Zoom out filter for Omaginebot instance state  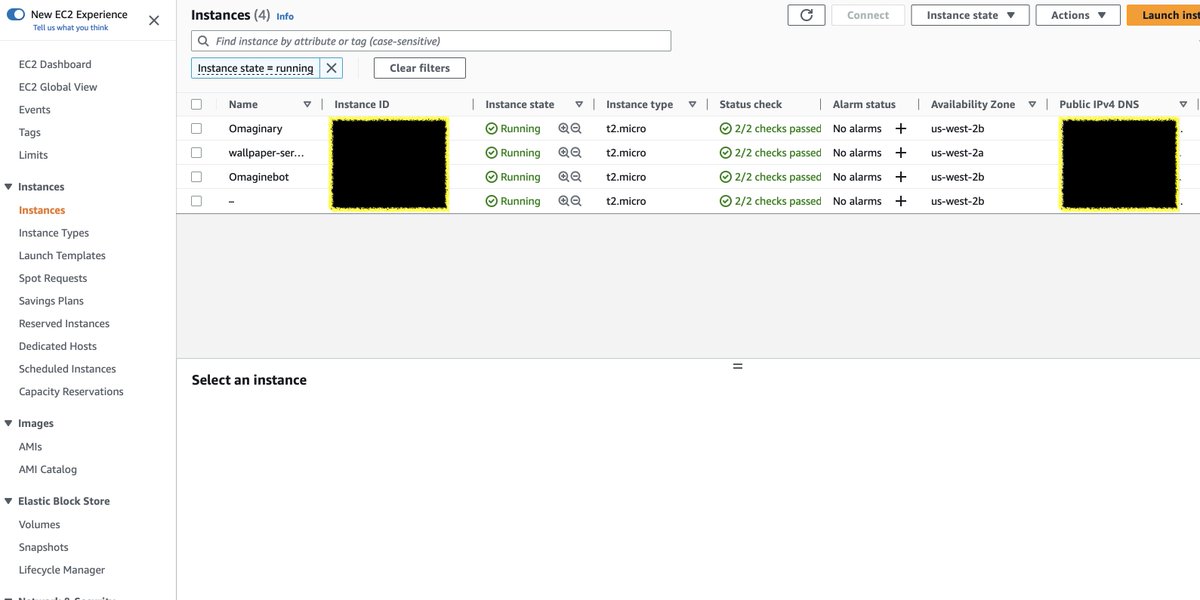point(576,177)
